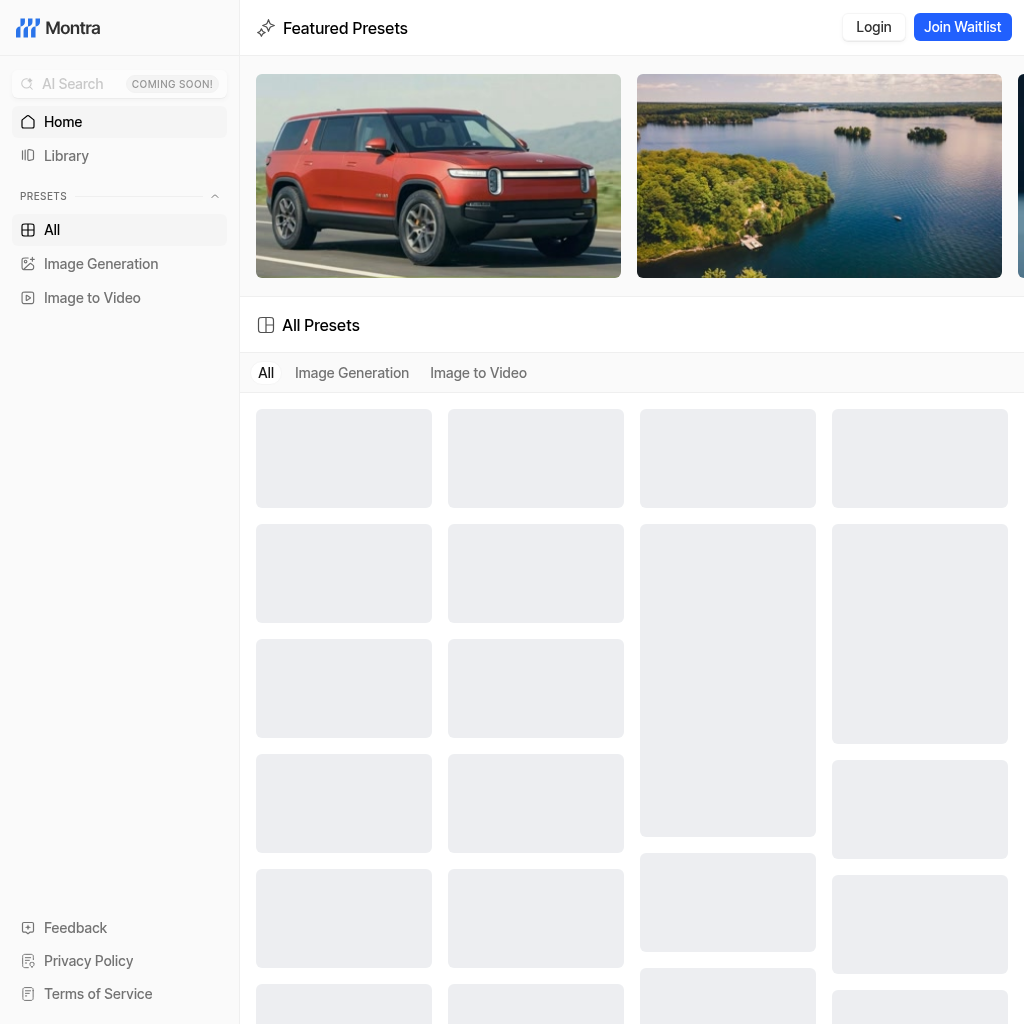
Task: Click the Home house icon
Action: click(x=28, y=122)
